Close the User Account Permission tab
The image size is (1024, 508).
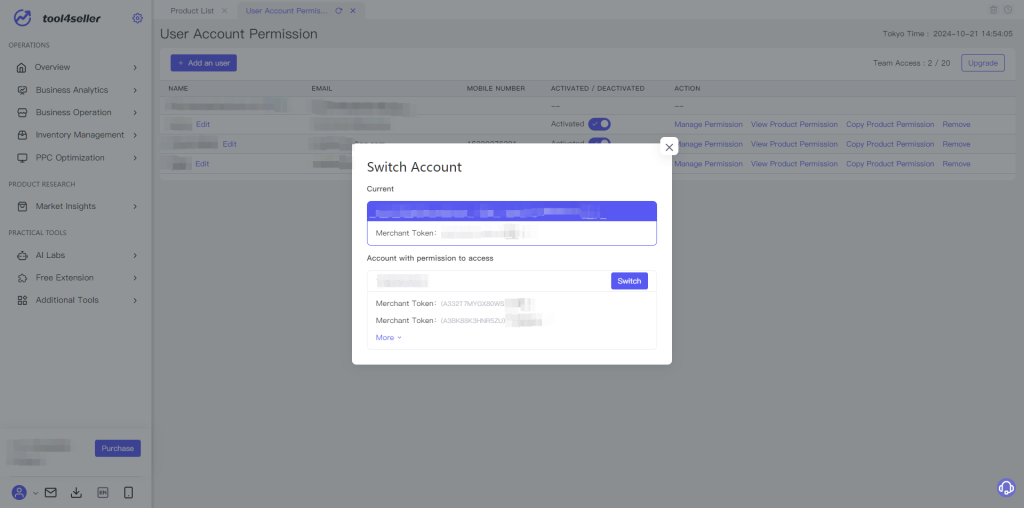[x=353, y=10]
